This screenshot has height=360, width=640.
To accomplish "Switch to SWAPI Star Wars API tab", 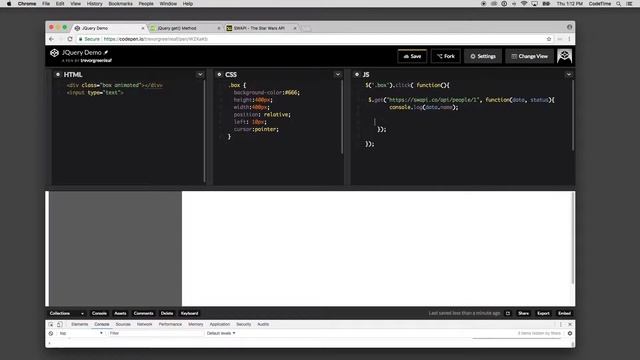I will [261, 28].
